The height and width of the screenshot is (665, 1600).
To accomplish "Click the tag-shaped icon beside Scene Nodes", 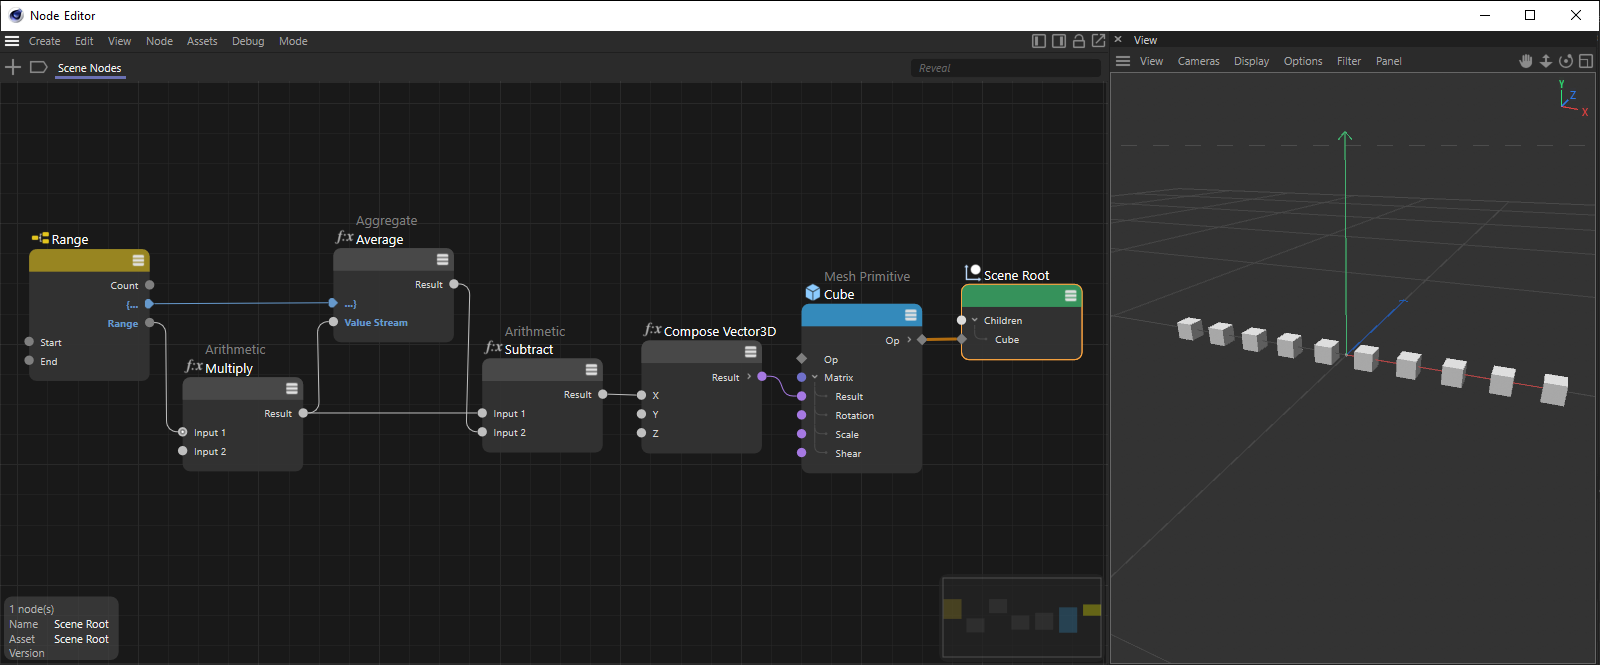I will pos(38,67).
